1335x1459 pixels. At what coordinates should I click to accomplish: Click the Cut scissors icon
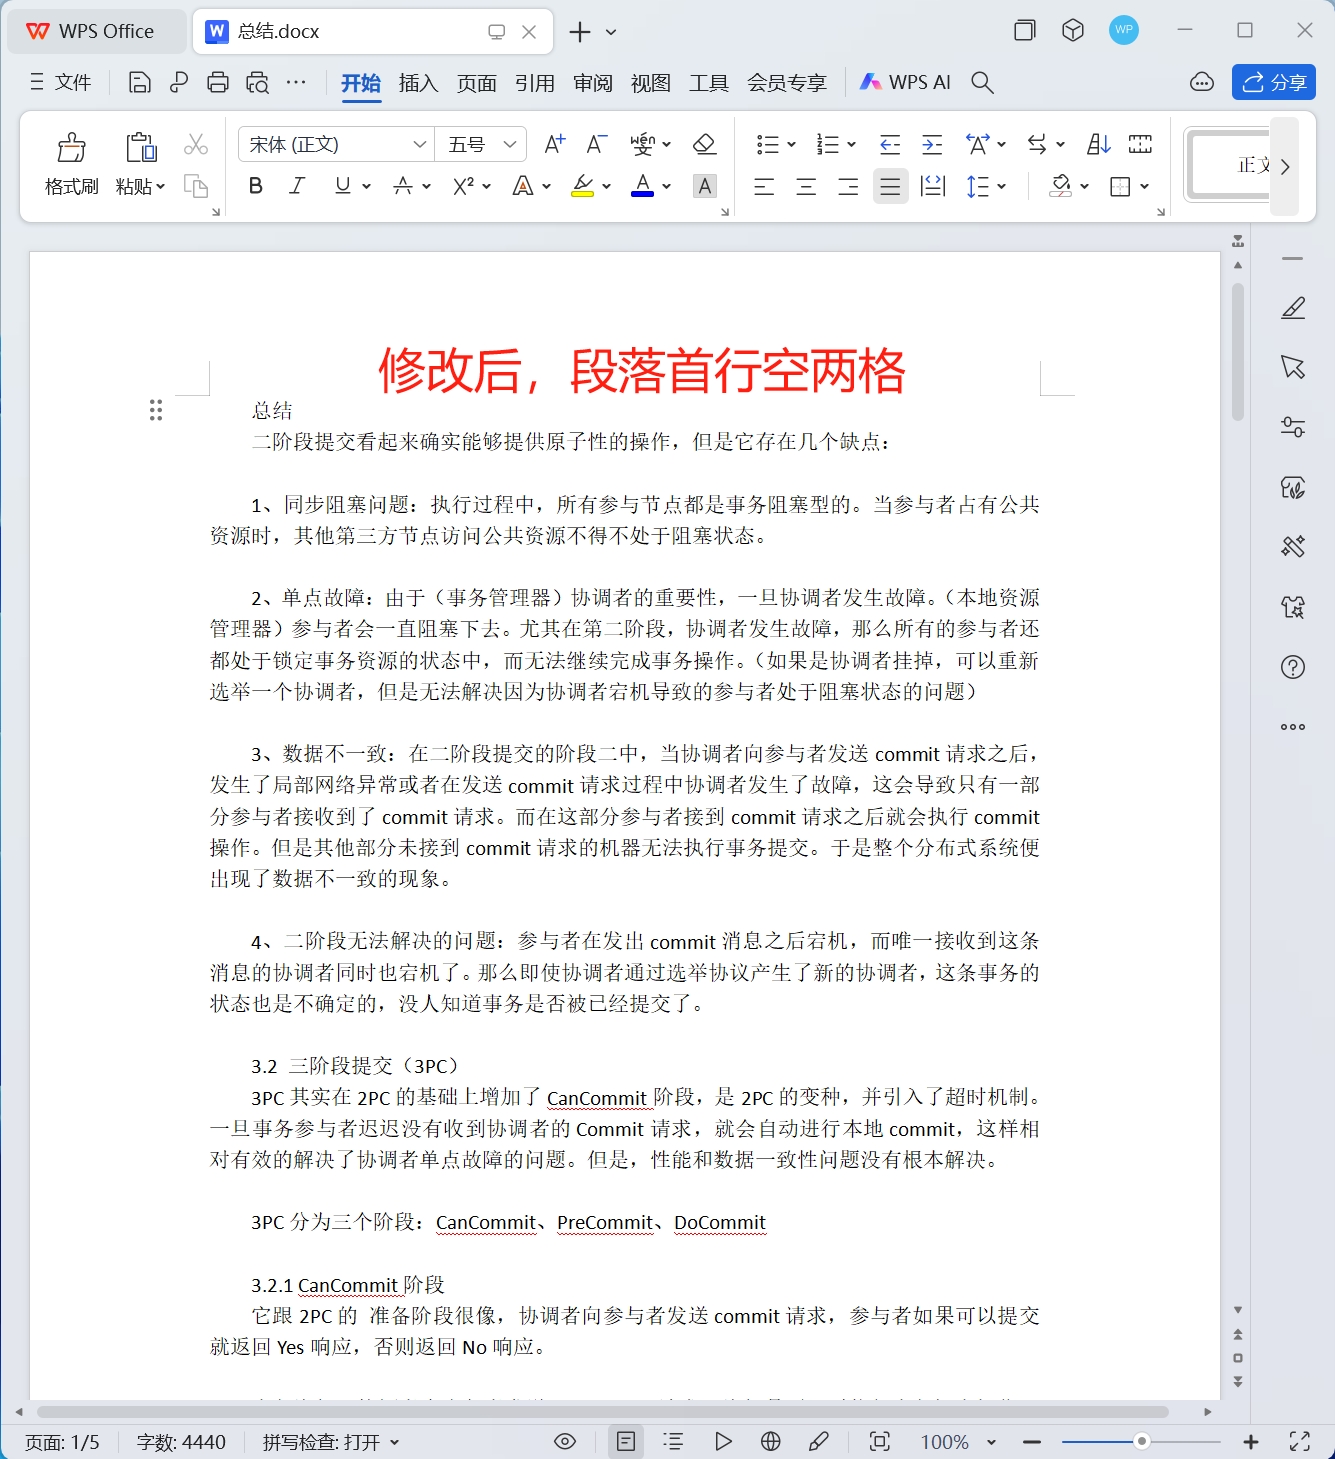(196, 143)
